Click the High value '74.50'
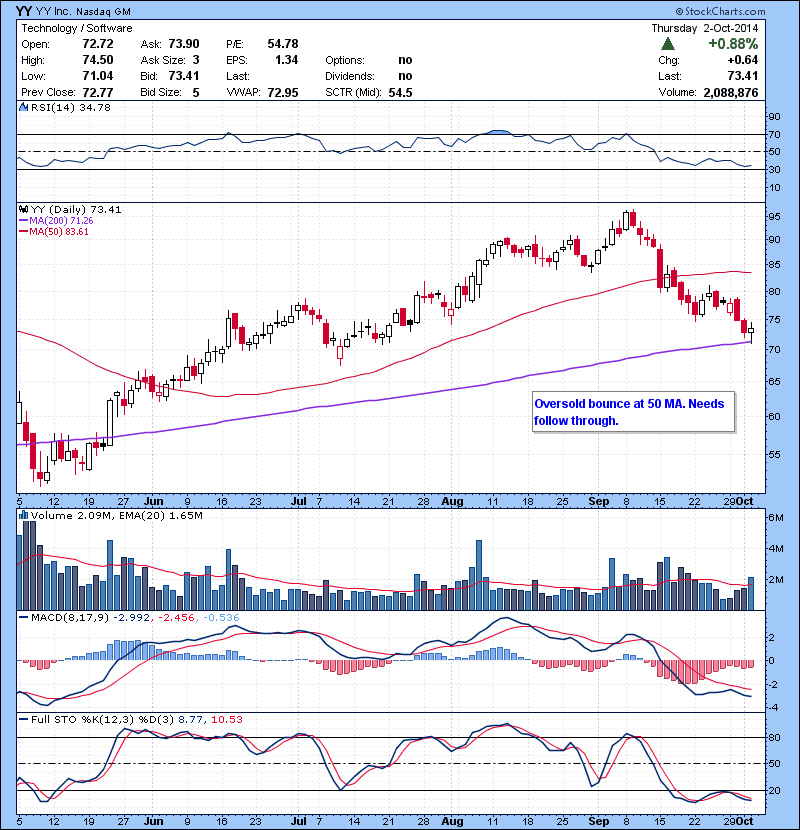 point(98,60)
